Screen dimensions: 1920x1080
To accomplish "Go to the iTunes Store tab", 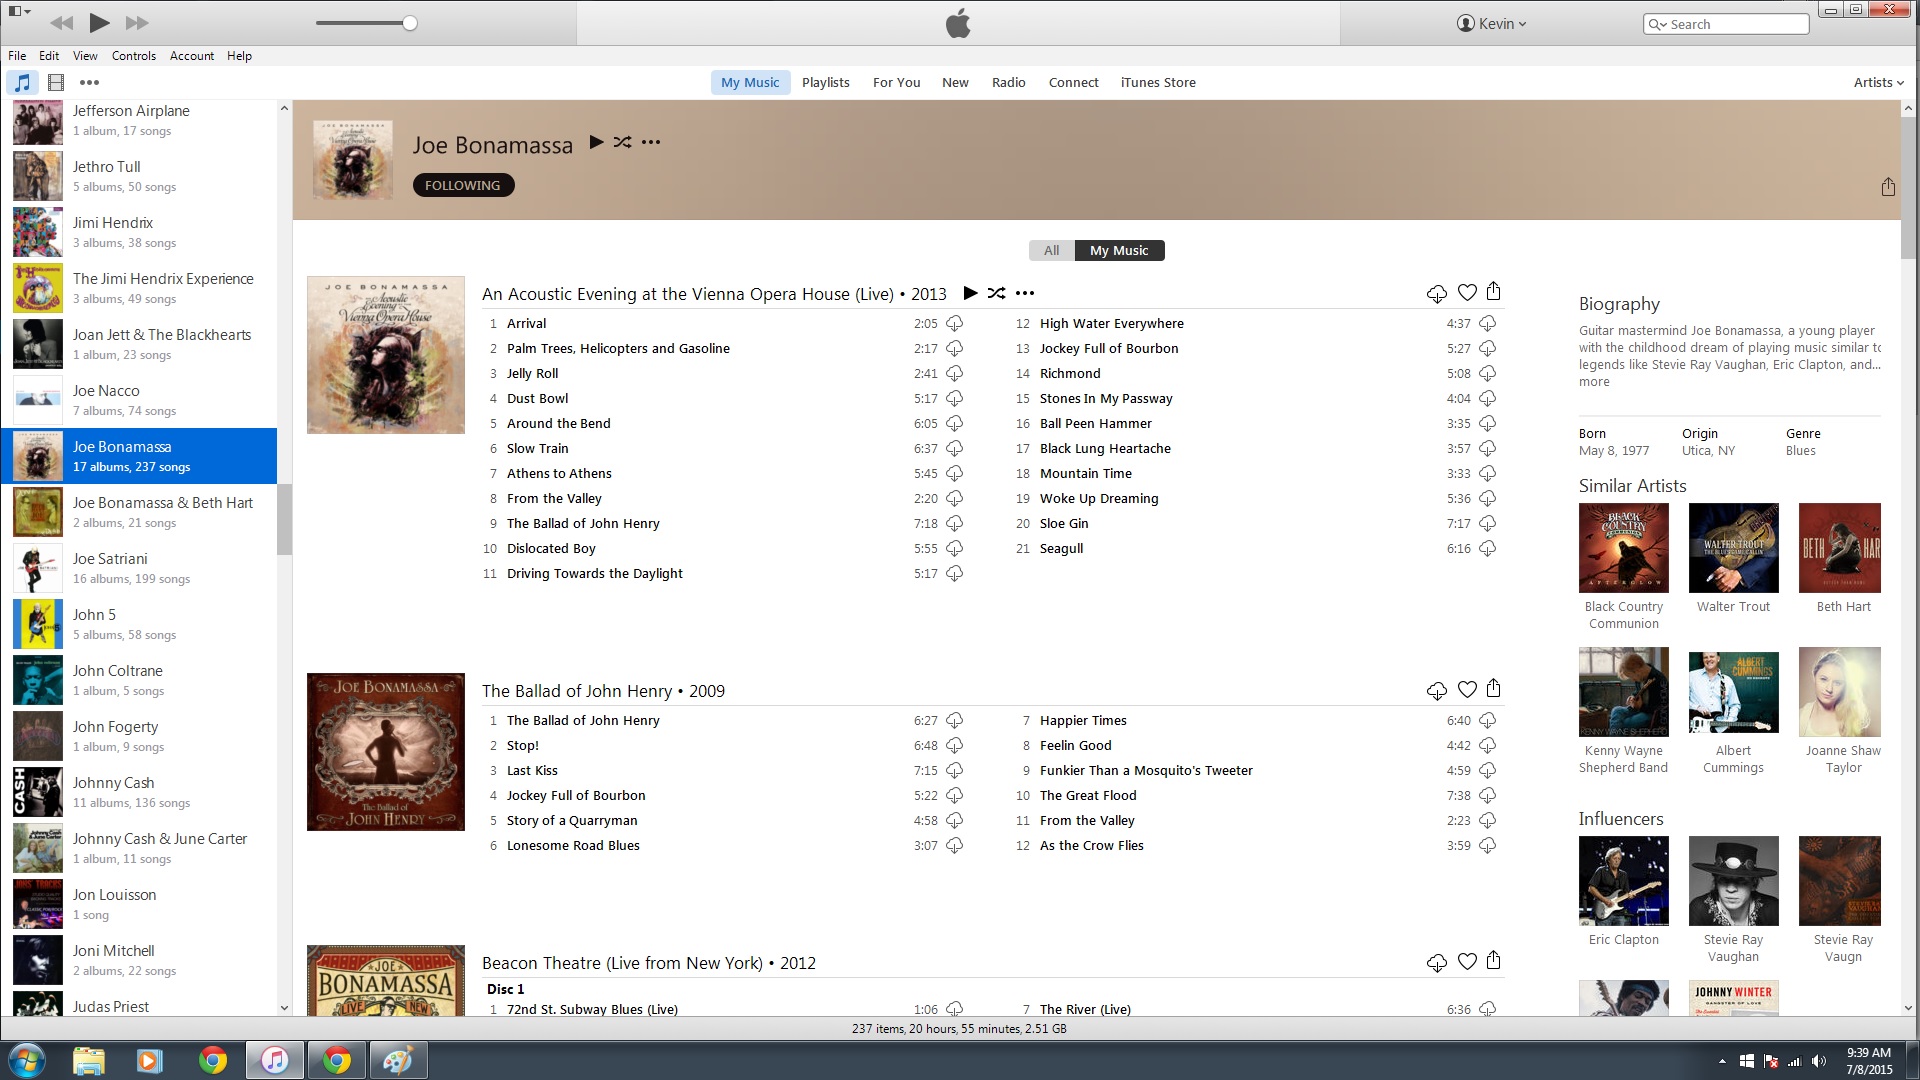I will click(1157, 82).
